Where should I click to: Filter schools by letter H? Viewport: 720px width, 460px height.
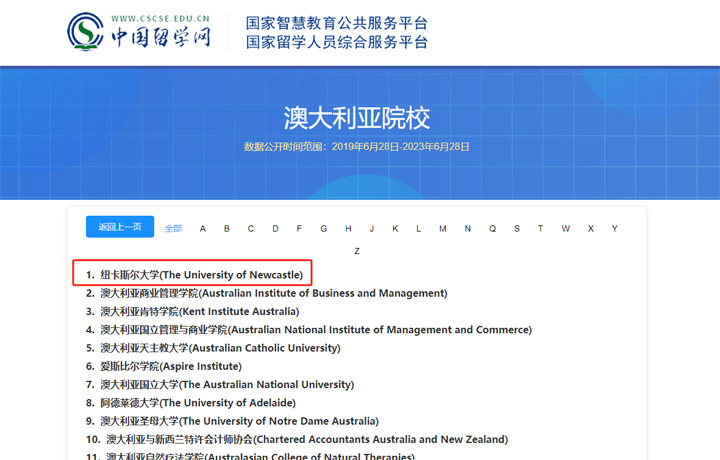coord(348,229)
